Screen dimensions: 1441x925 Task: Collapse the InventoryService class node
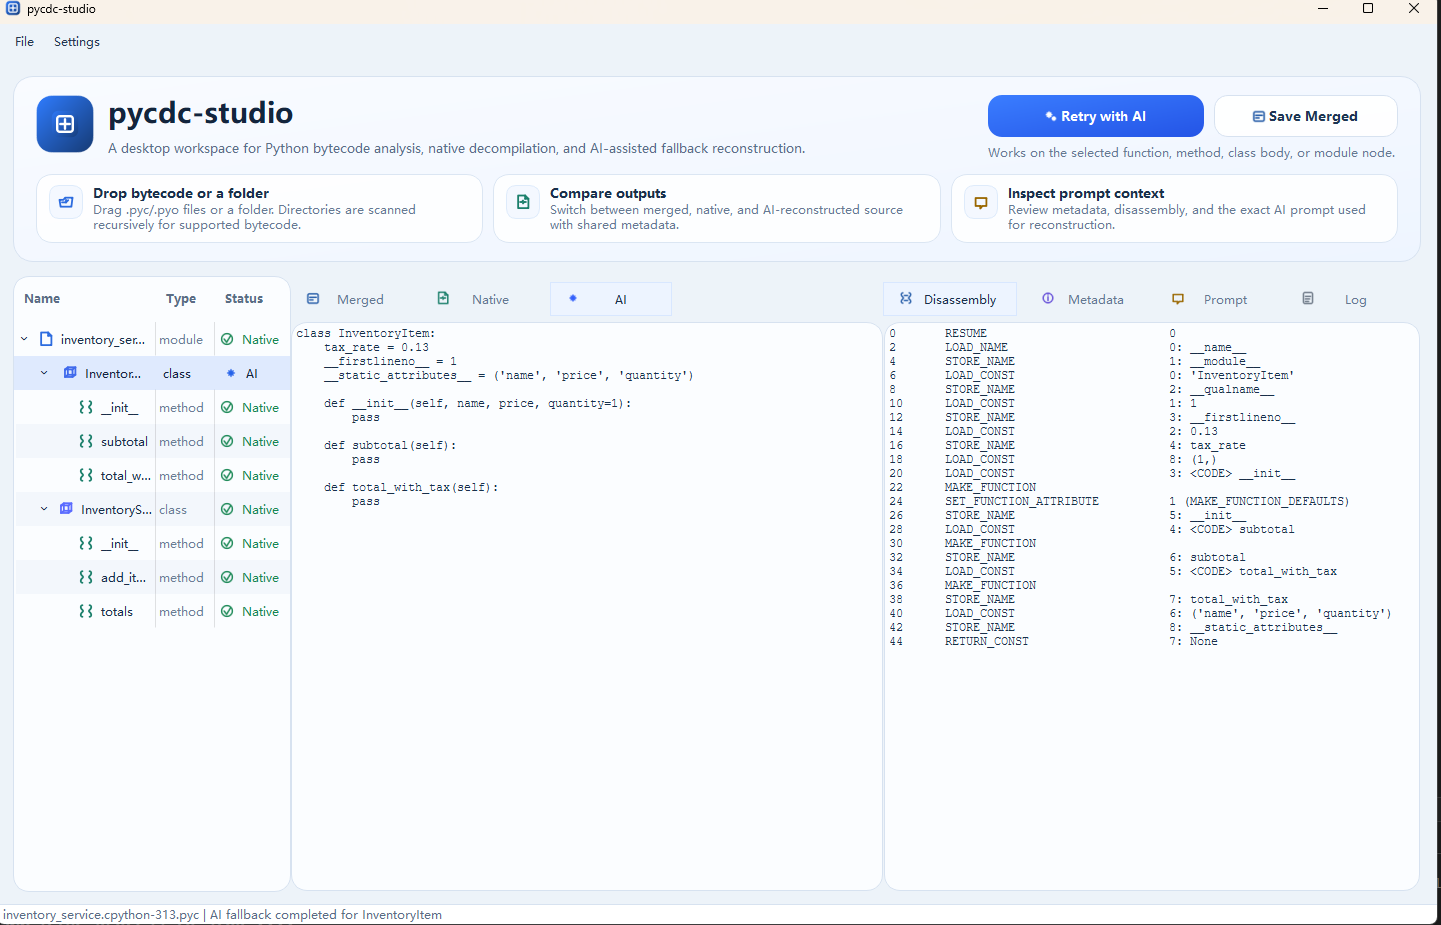pos(44,509)
